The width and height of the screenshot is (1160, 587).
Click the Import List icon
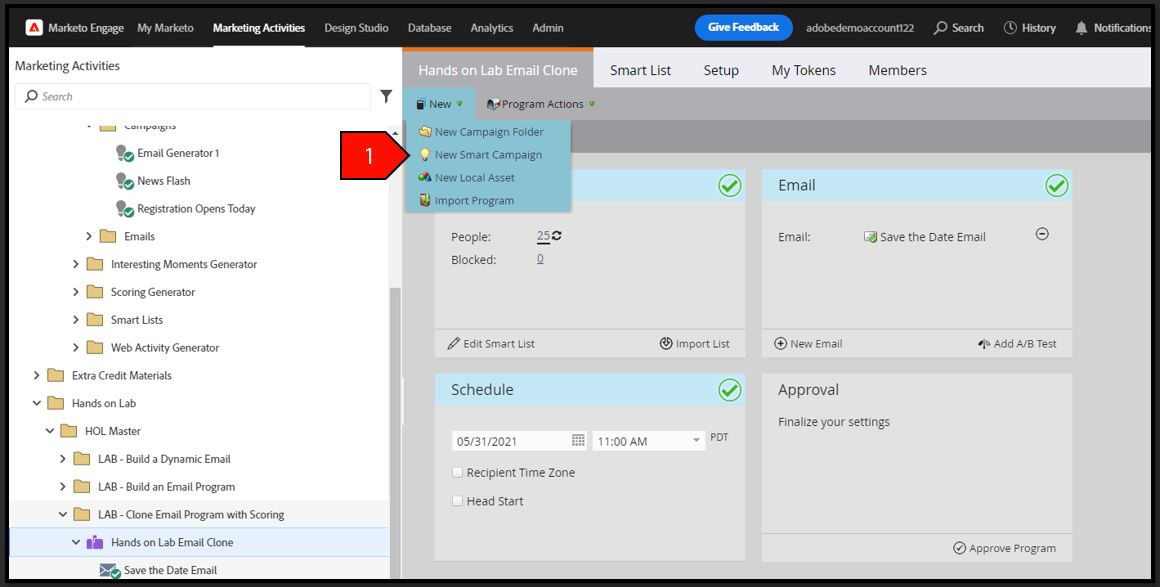666,343
